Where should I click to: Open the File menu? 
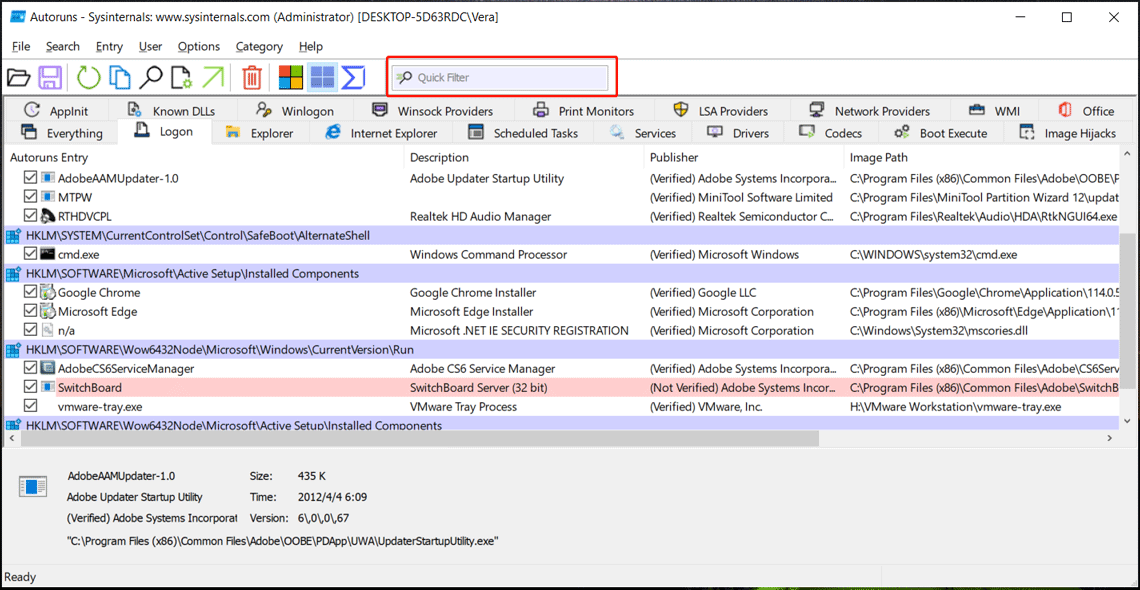point(21,46)
